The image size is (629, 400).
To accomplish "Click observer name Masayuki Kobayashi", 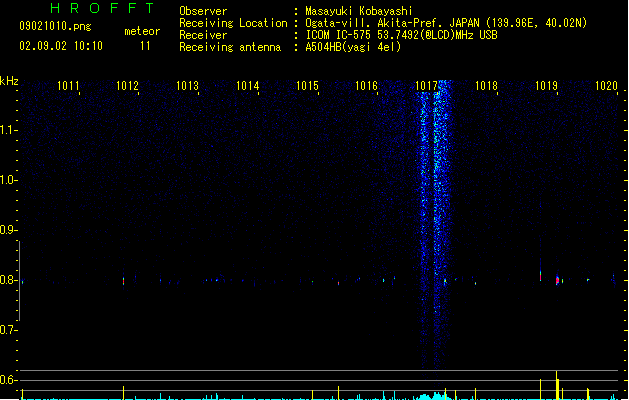I will click(359, 11).
